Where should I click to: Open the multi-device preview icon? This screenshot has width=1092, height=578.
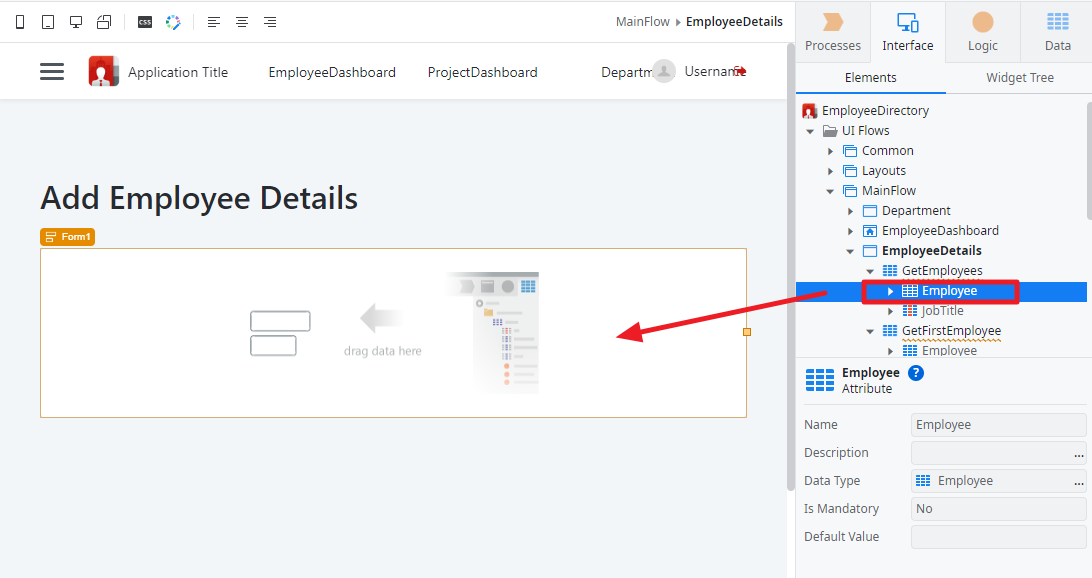point(104,22)
